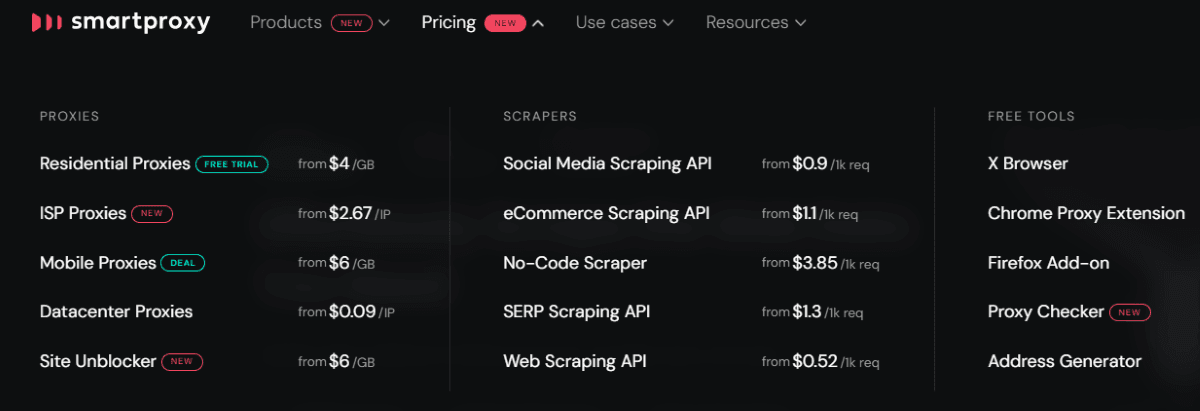Click the 'from $0.52 /1k req' price
The width and height of the screenshot is (1200, 411).
point(820,361)
